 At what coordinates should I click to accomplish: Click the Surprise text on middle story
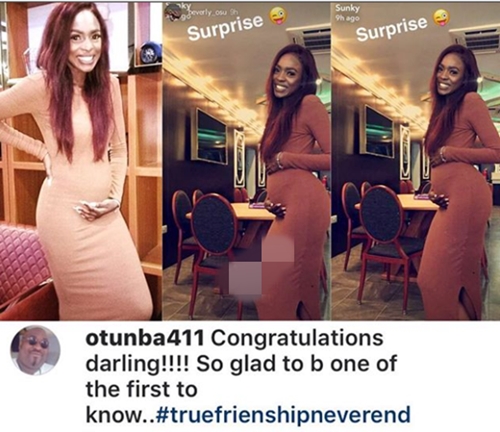[225, 27]
